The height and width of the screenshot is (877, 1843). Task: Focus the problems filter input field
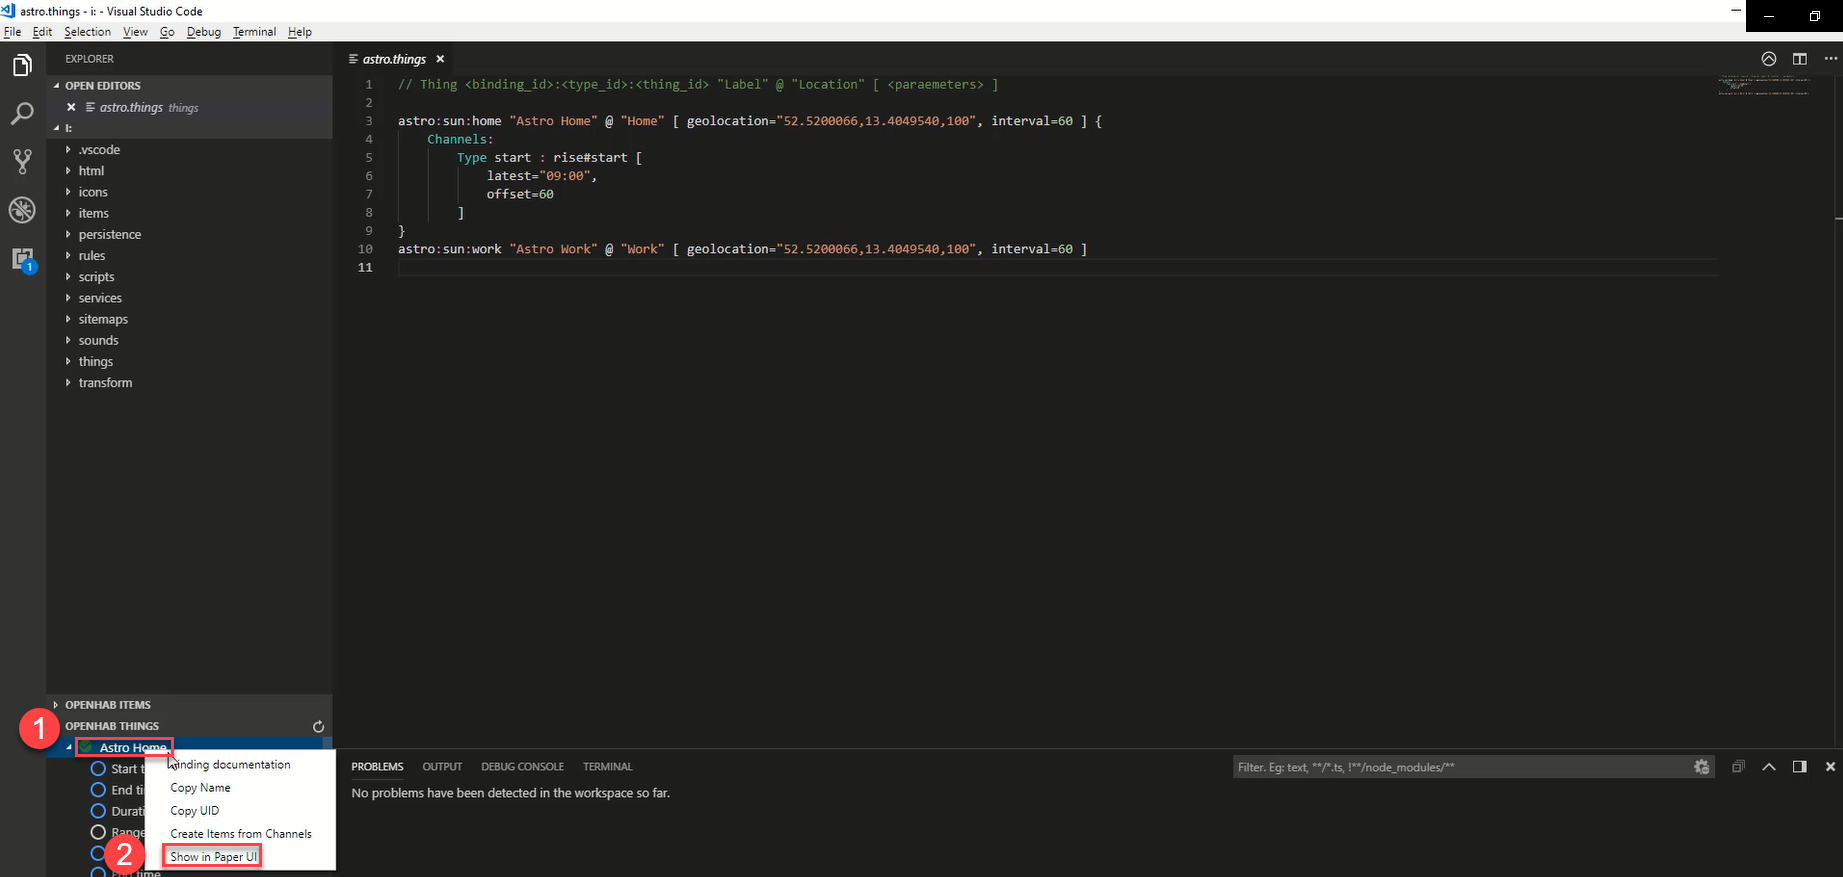tap(1460, 767)
